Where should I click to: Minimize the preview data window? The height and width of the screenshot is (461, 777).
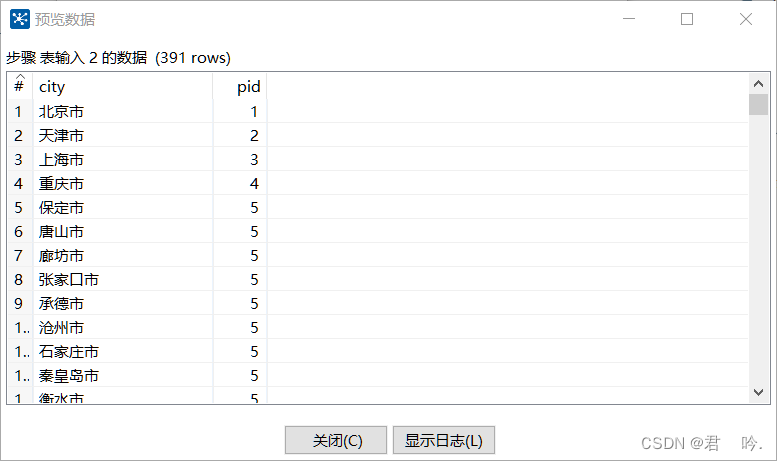629,19
